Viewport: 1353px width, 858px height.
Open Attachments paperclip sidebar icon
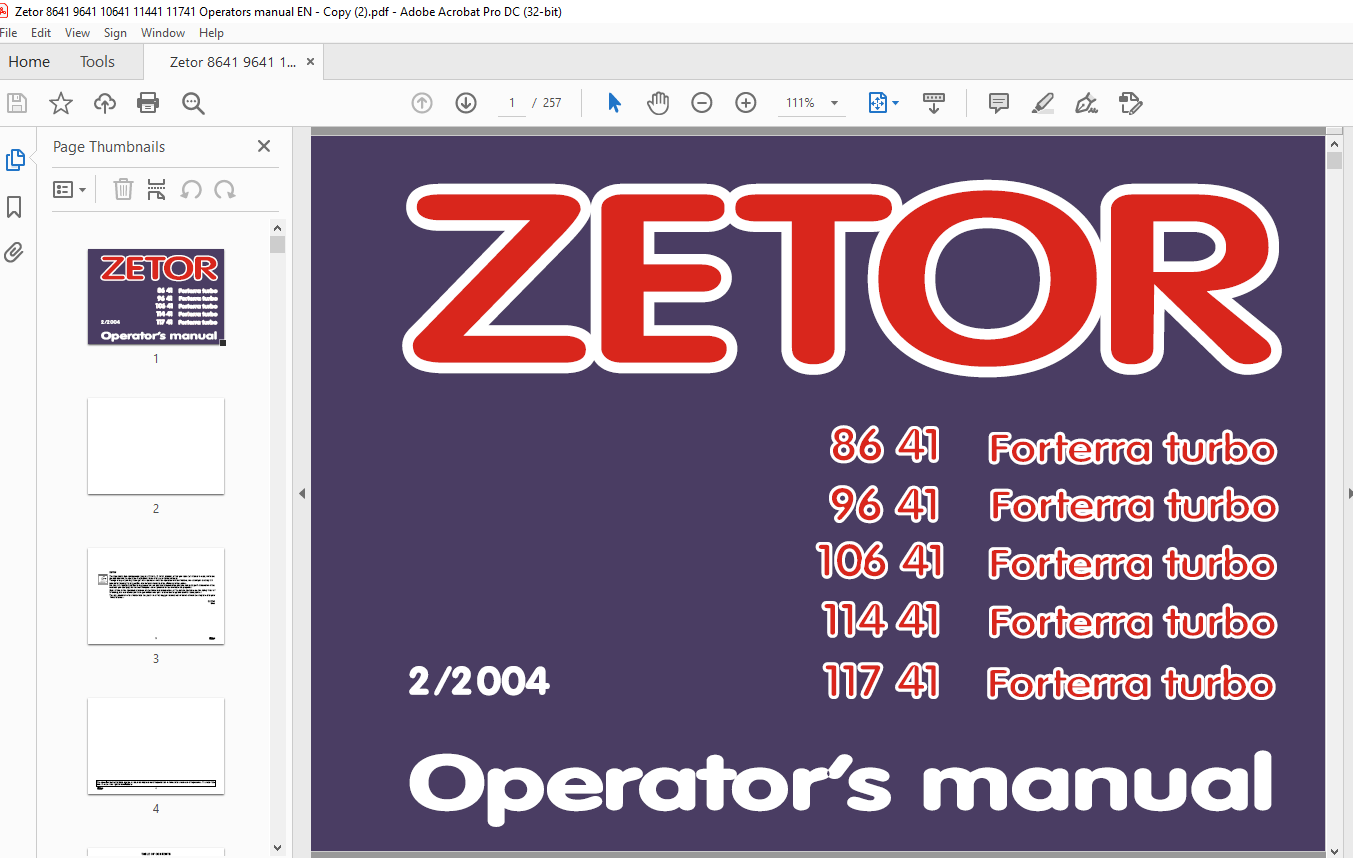[x=14, y=252]
